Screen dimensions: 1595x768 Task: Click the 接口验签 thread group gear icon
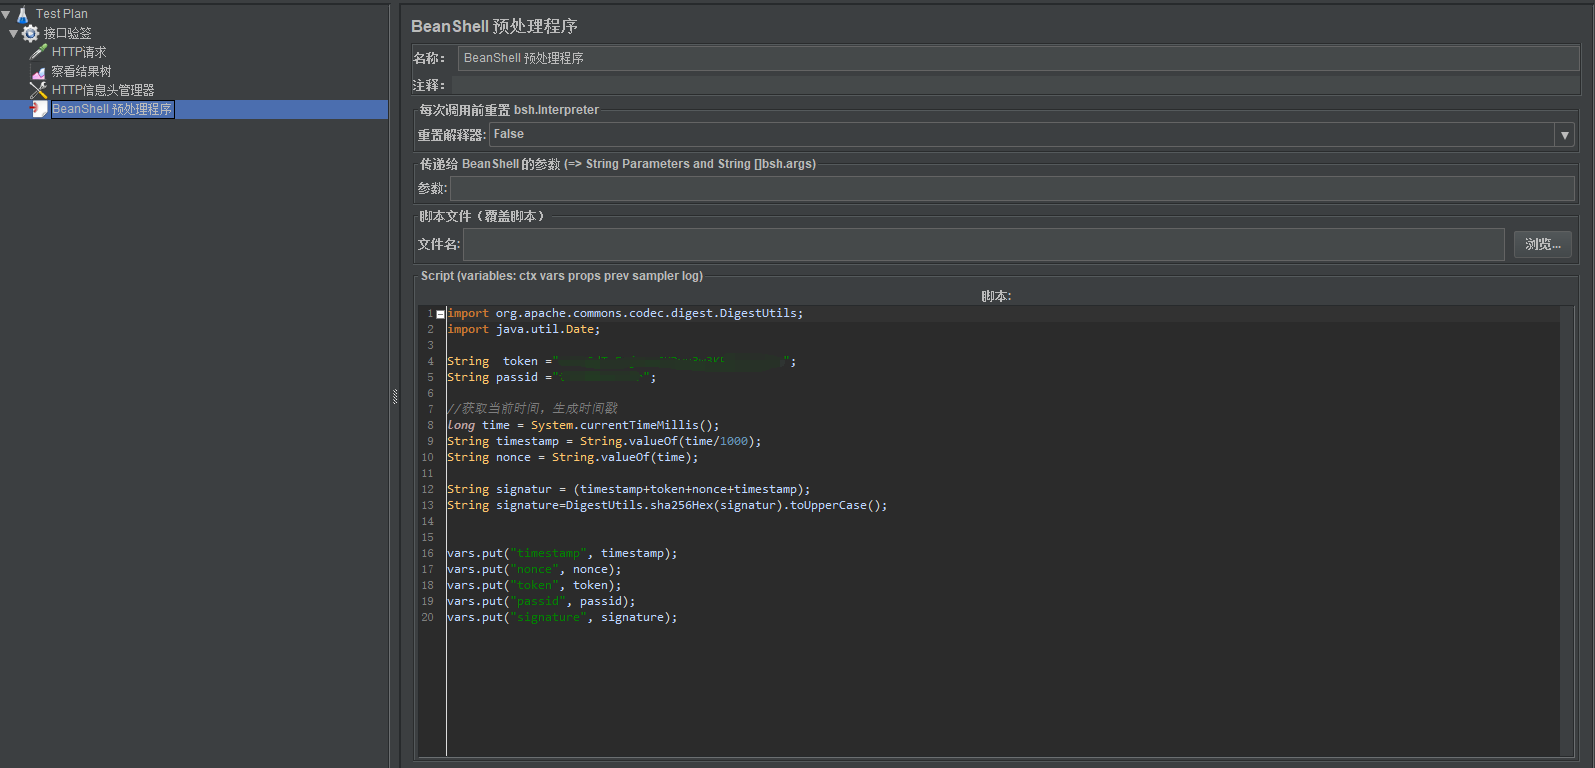[x=30, y=33]
